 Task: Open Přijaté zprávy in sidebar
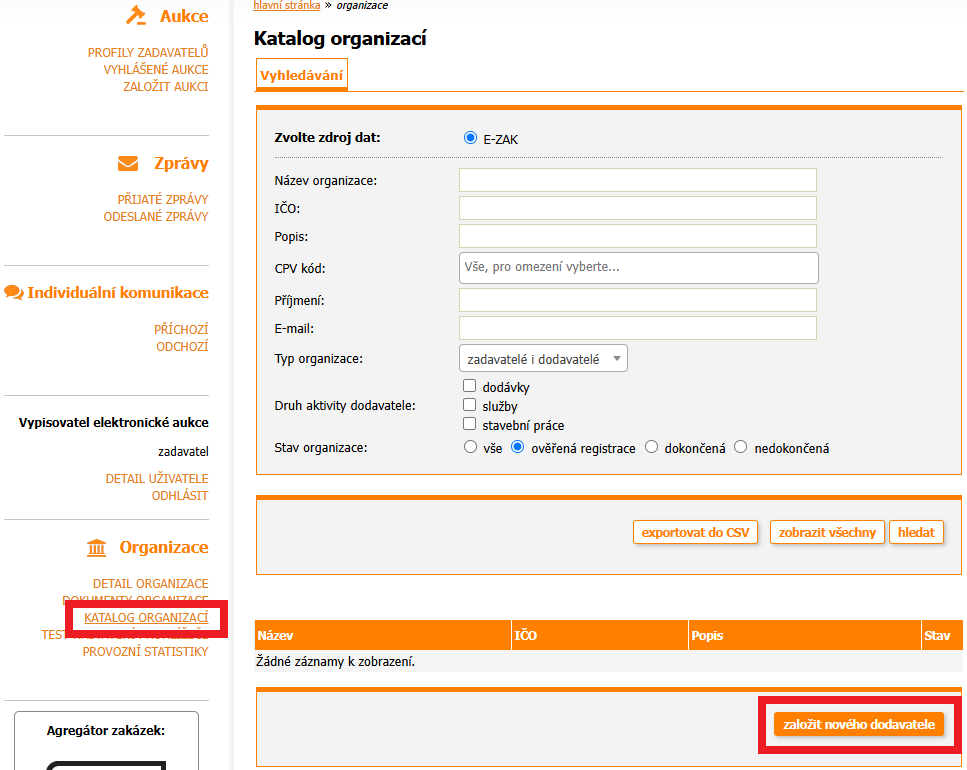pyautogui.click(x=163, y=200)
